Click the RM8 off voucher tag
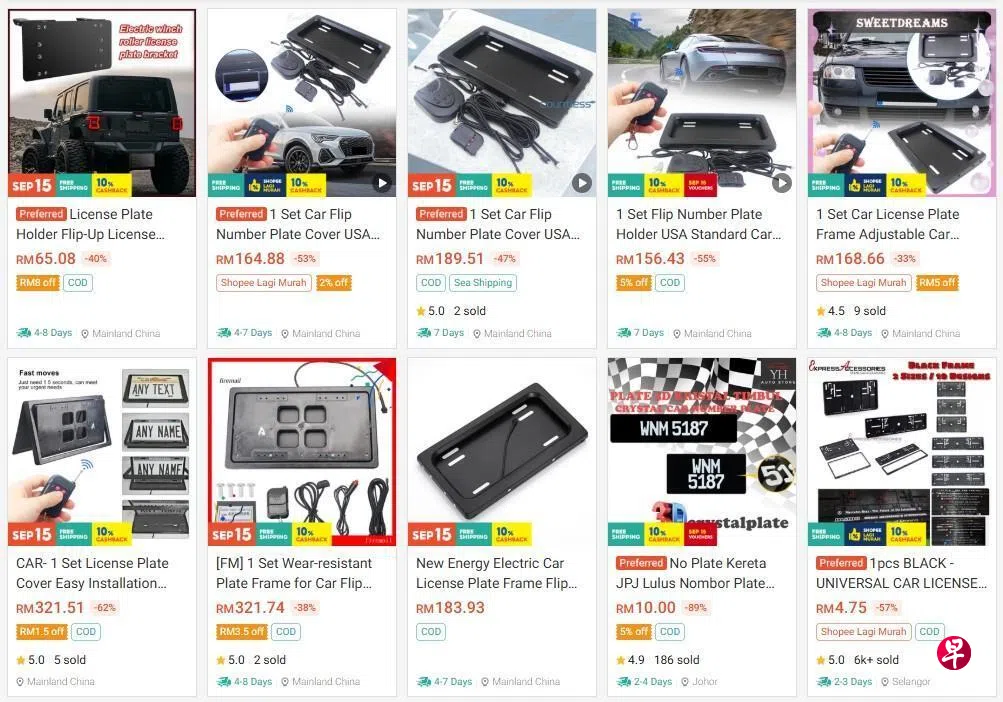This screenshot has height=702, width=1003. pyautogui.click(x=38, y=283)
